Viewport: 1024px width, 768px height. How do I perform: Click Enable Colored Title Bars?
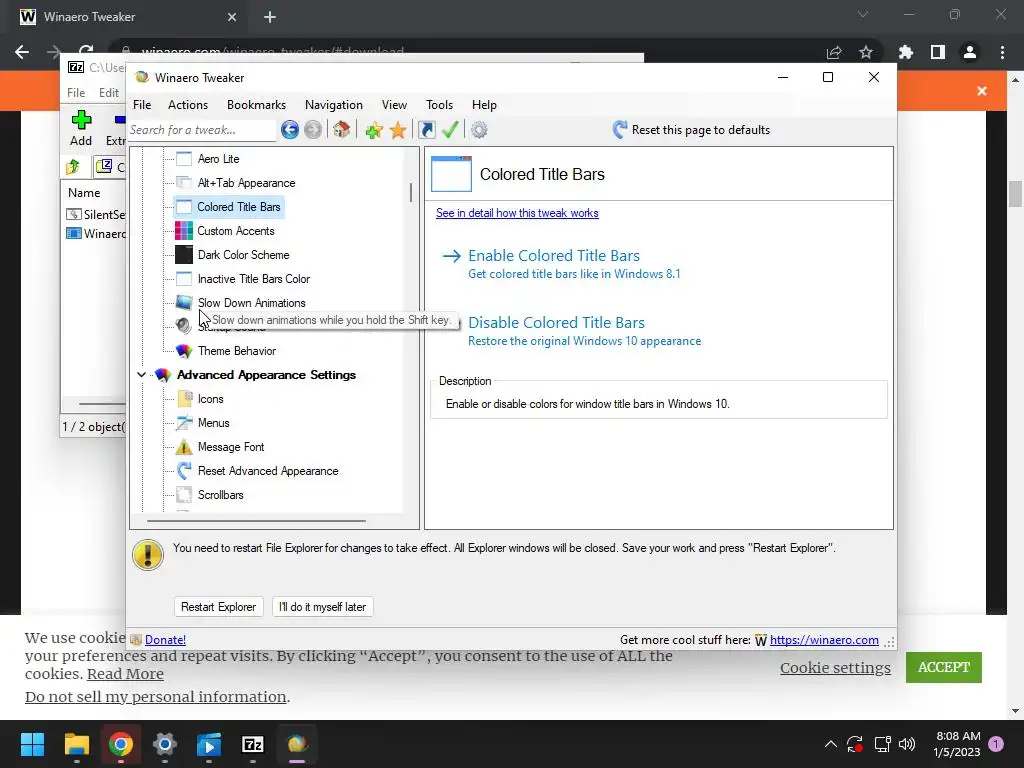pyautogui.click(x=554, y=256)
